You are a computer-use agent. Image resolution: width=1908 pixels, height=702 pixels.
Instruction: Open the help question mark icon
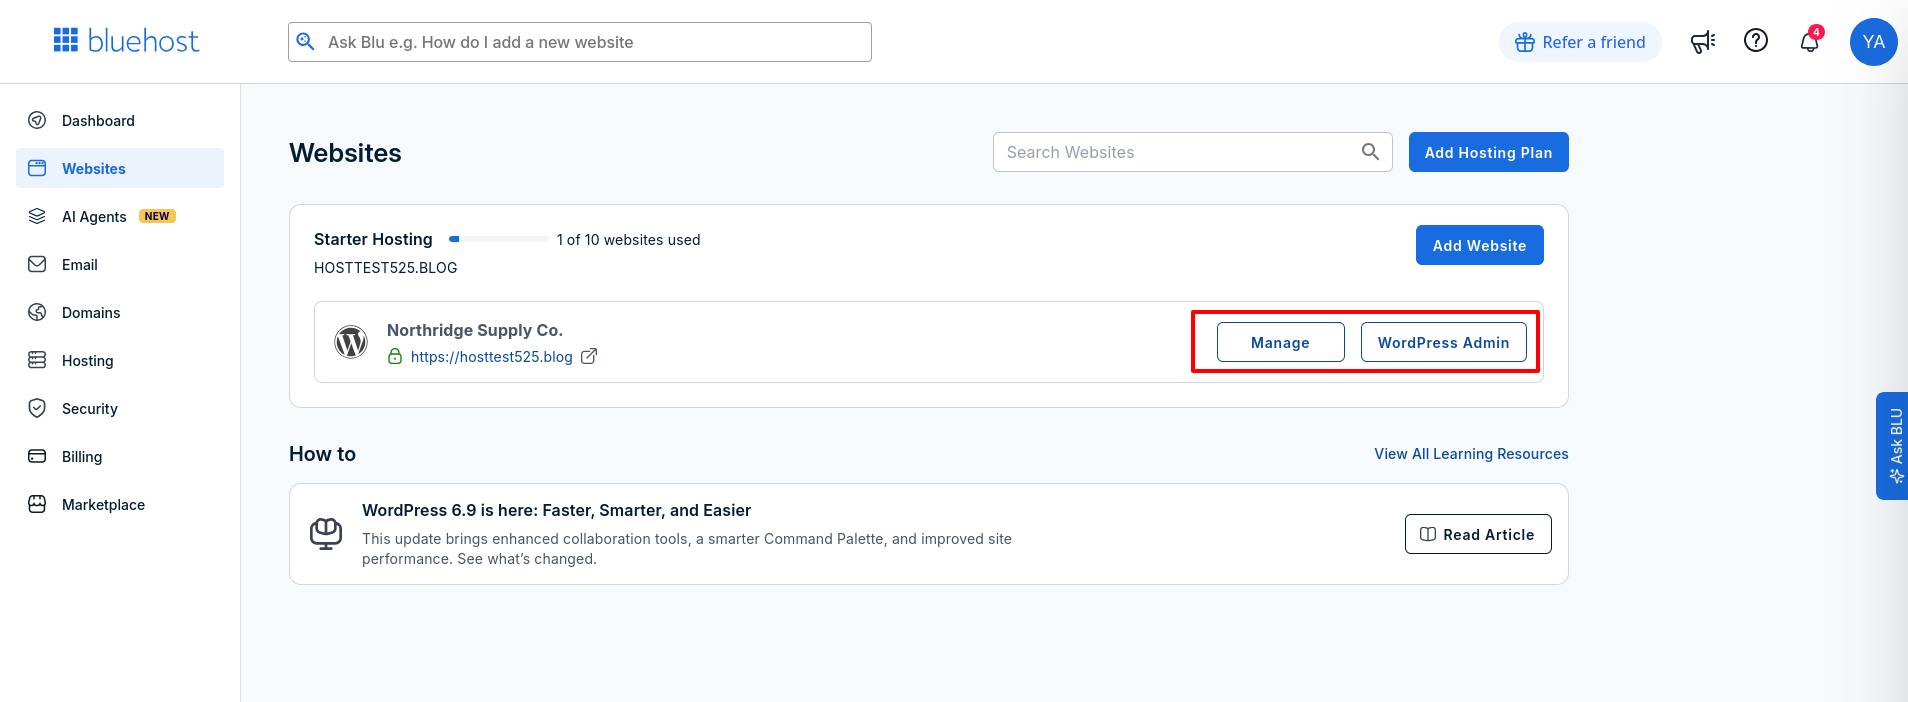coord(1756,40)
